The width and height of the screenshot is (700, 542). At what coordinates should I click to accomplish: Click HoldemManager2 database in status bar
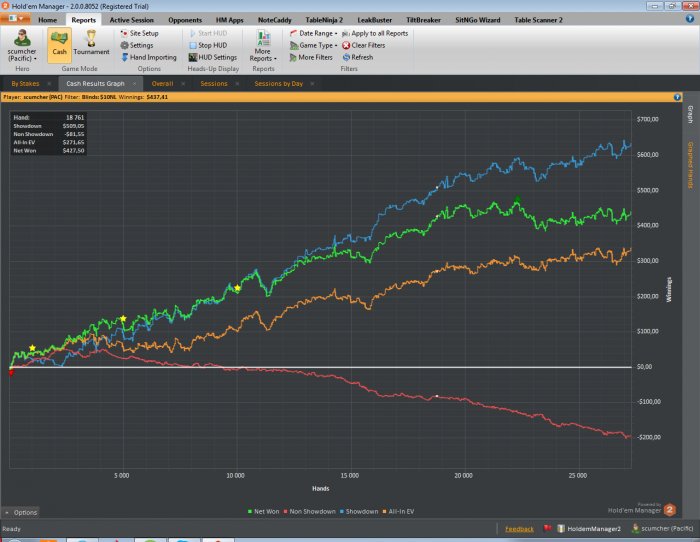tap(589, 529)
